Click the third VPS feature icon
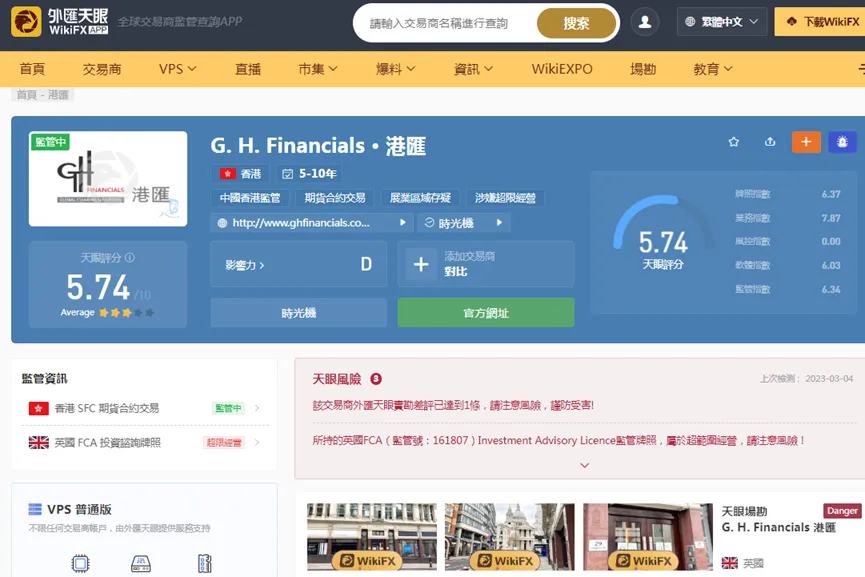 [204, 564]
